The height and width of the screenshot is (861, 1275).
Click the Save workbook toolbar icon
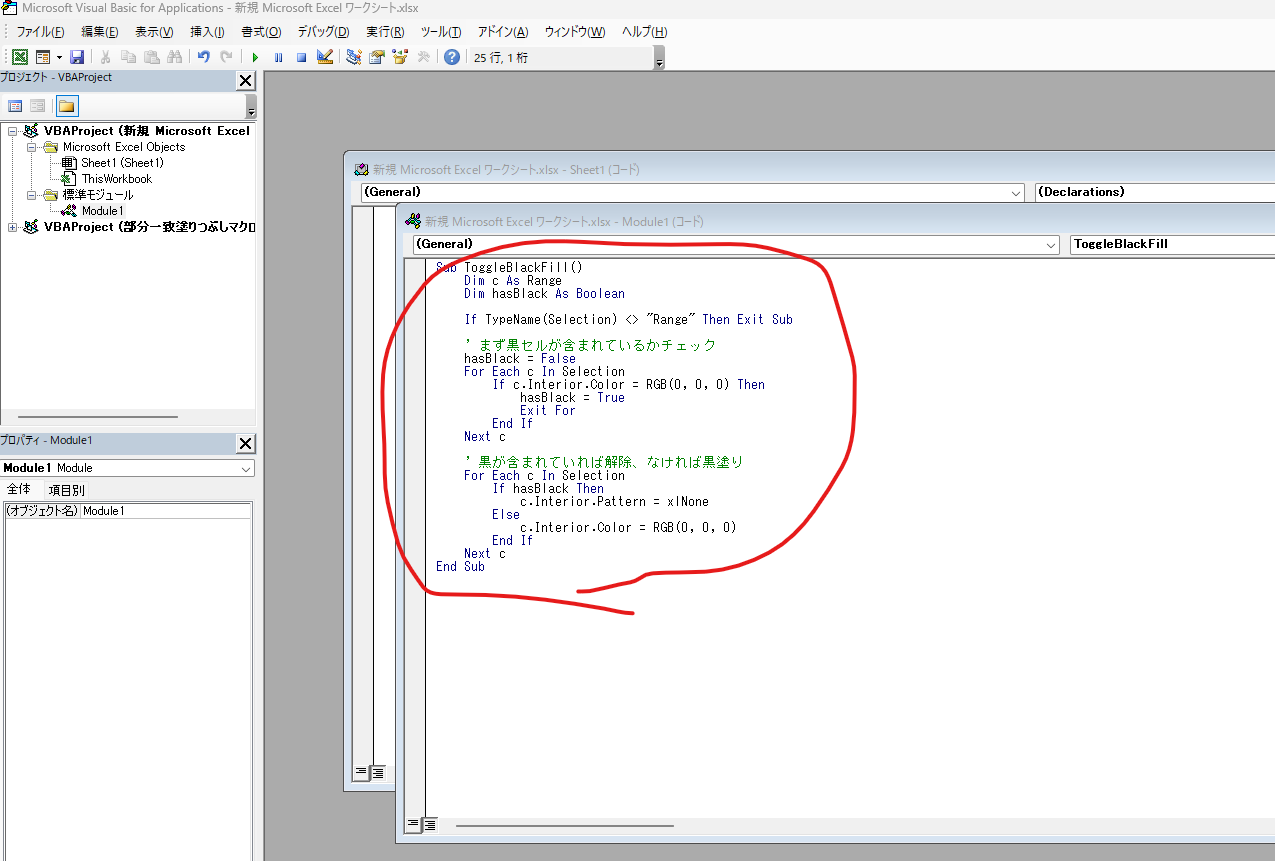(x=77, y=57)
